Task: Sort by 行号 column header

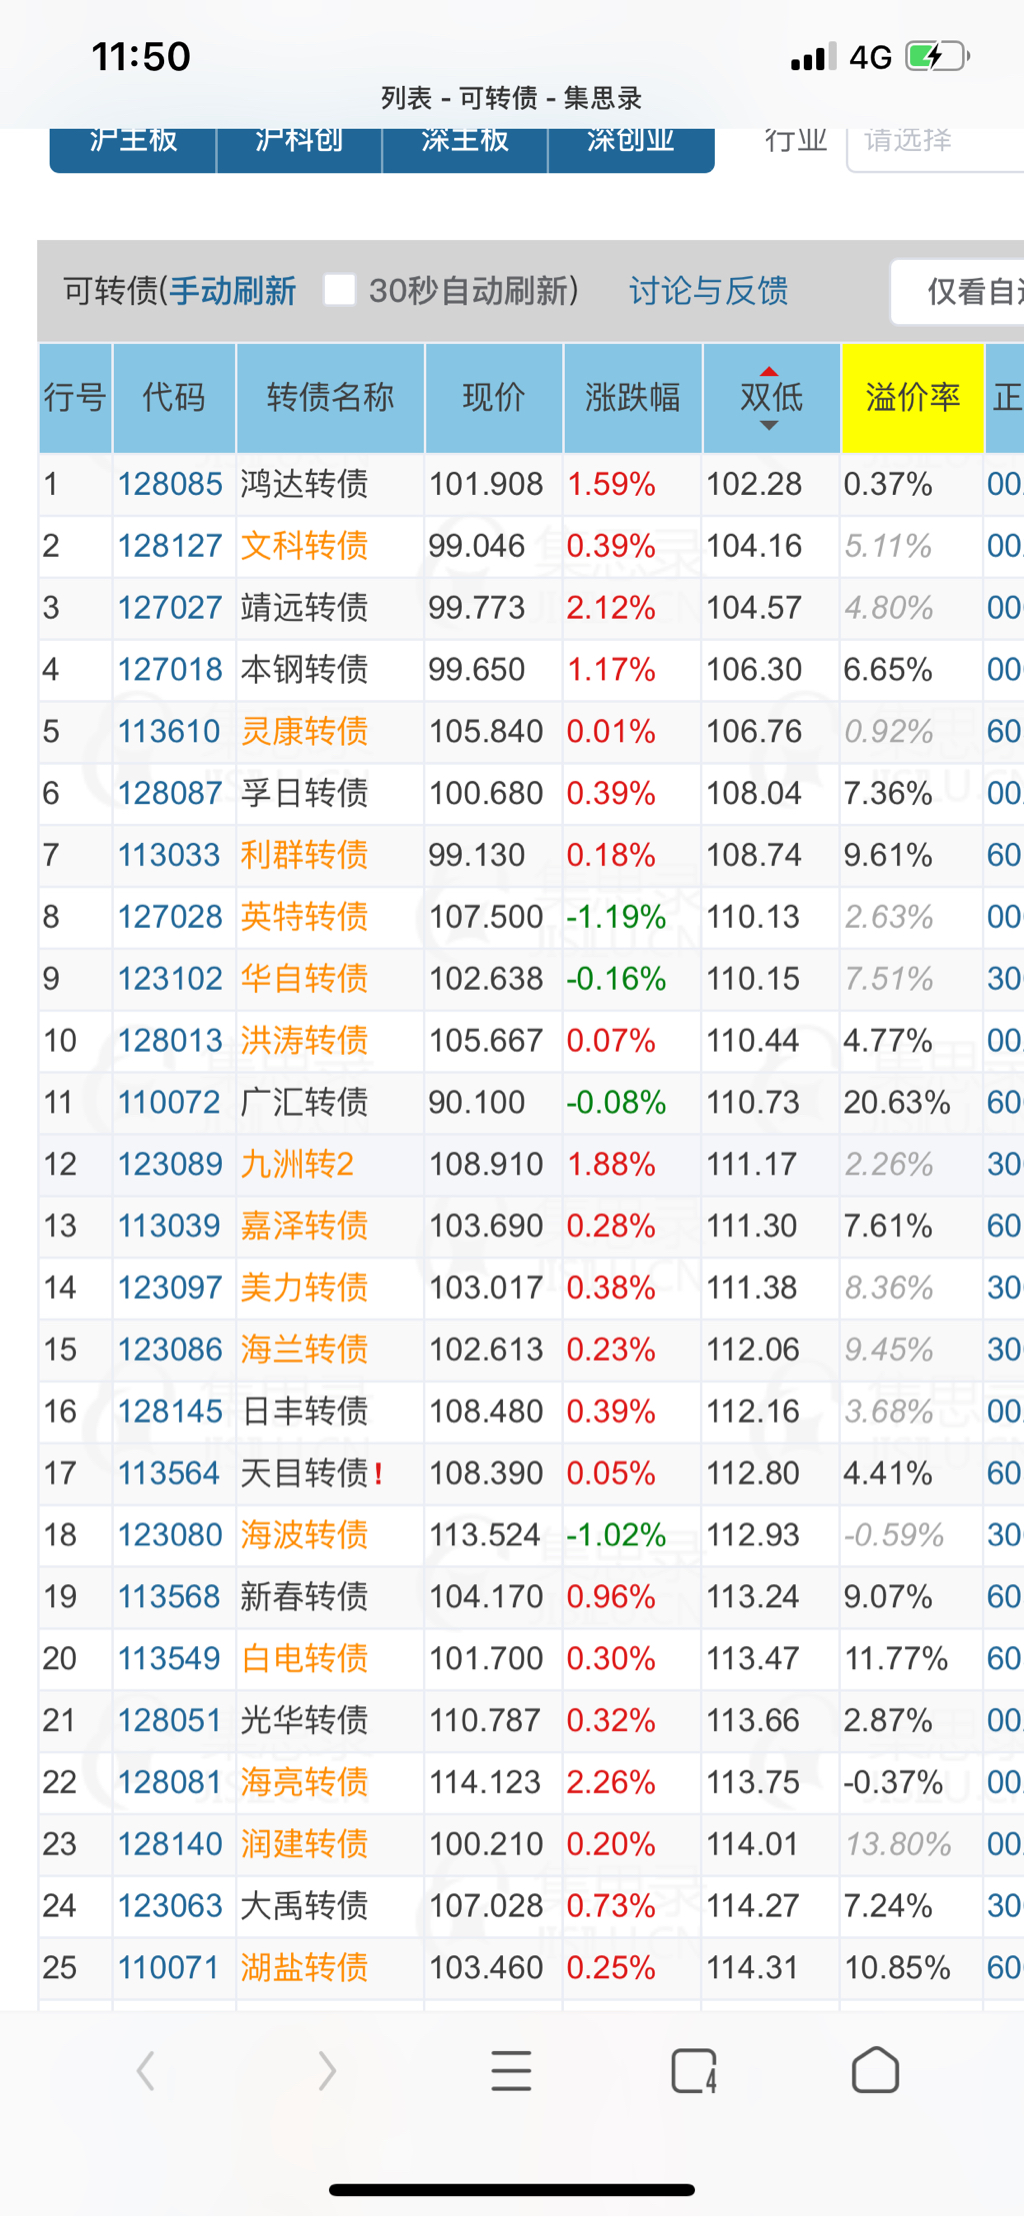Action: tap(75, 397)
